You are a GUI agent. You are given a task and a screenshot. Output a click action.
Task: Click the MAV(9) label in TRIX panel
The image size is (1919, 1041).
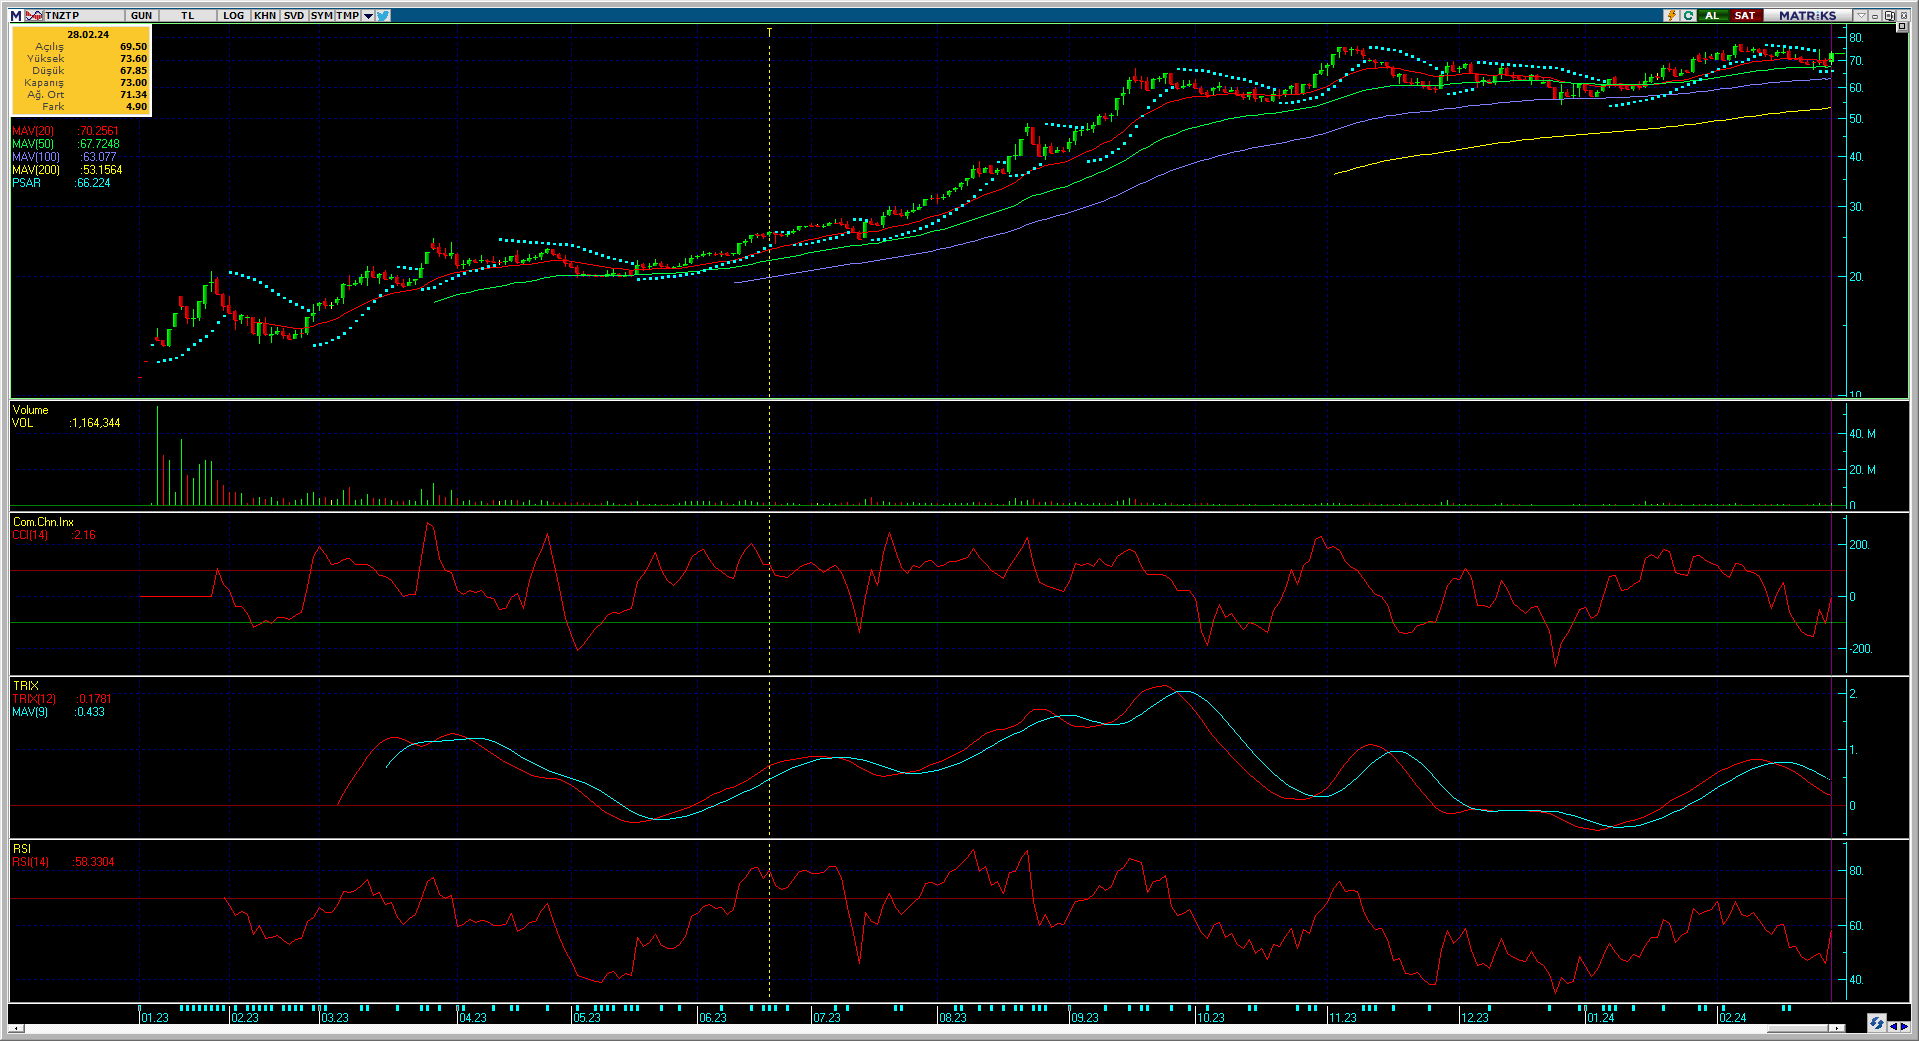30,712
